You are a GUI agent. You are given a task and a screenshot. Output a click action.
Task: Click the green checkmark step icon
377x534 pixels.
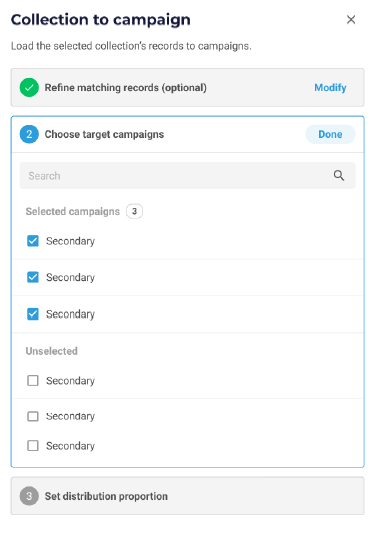tap(29, 88)
